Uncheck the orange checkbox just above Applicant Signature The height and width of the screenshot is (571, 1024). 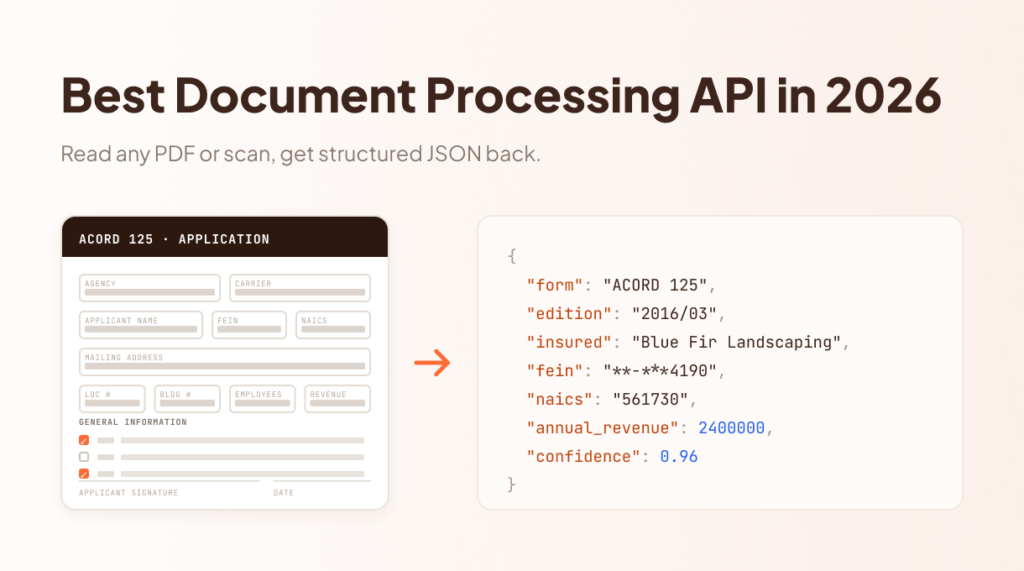point(84,474)
